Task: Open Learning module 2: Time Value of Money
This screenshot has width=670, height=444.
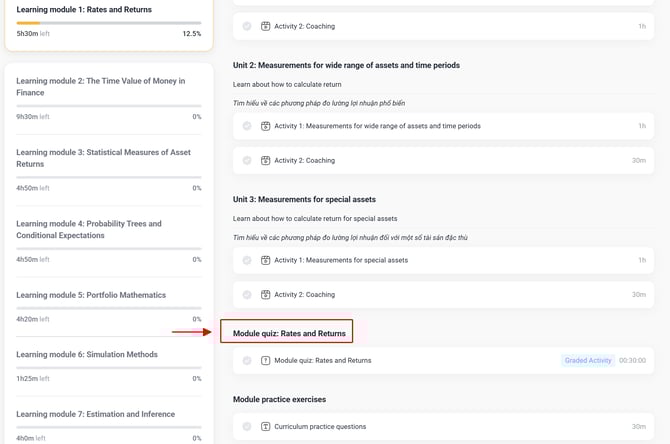Action: click(x=100, y=87)
